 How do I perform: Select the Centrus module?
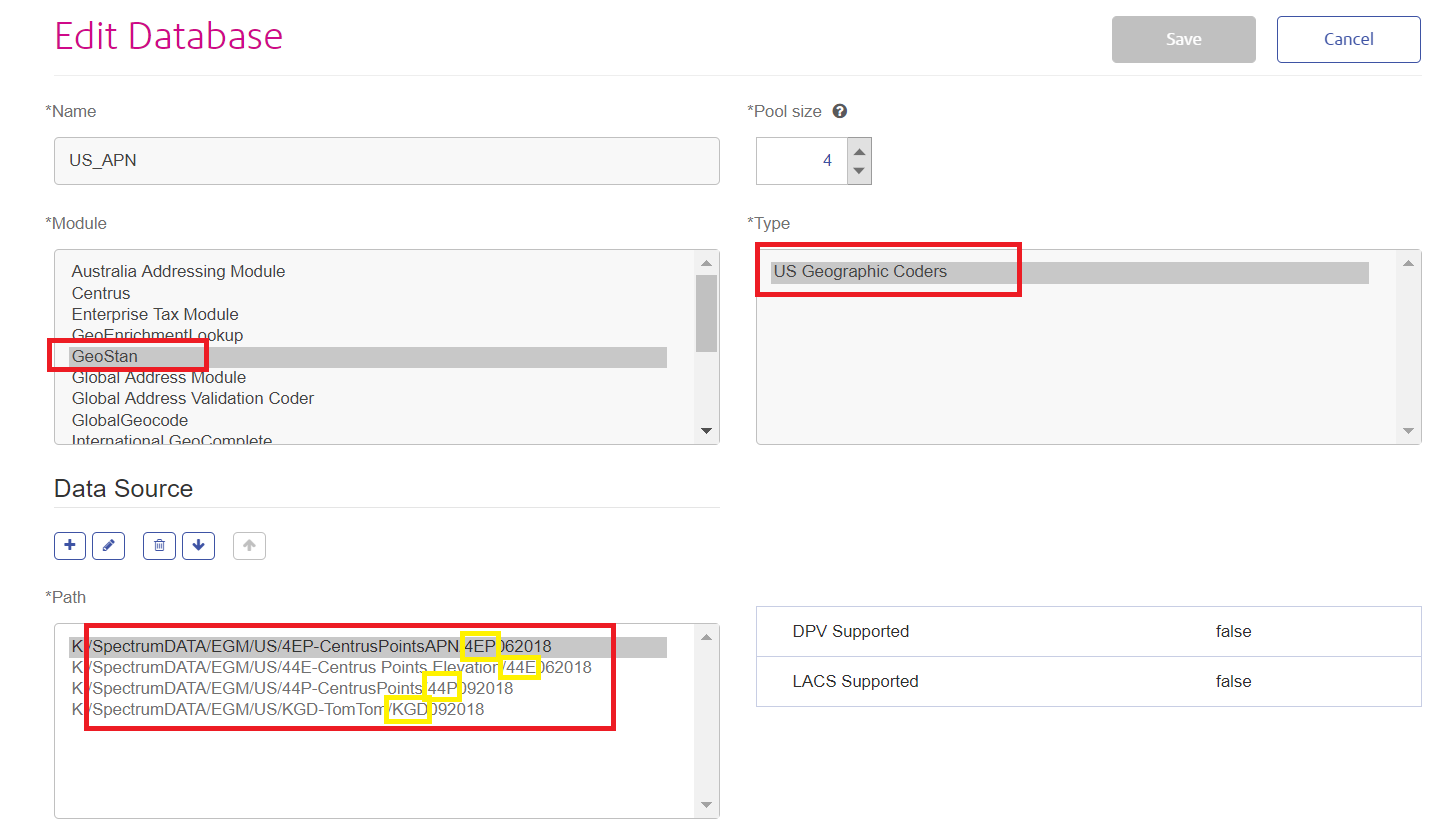click(x=100, y=292)
